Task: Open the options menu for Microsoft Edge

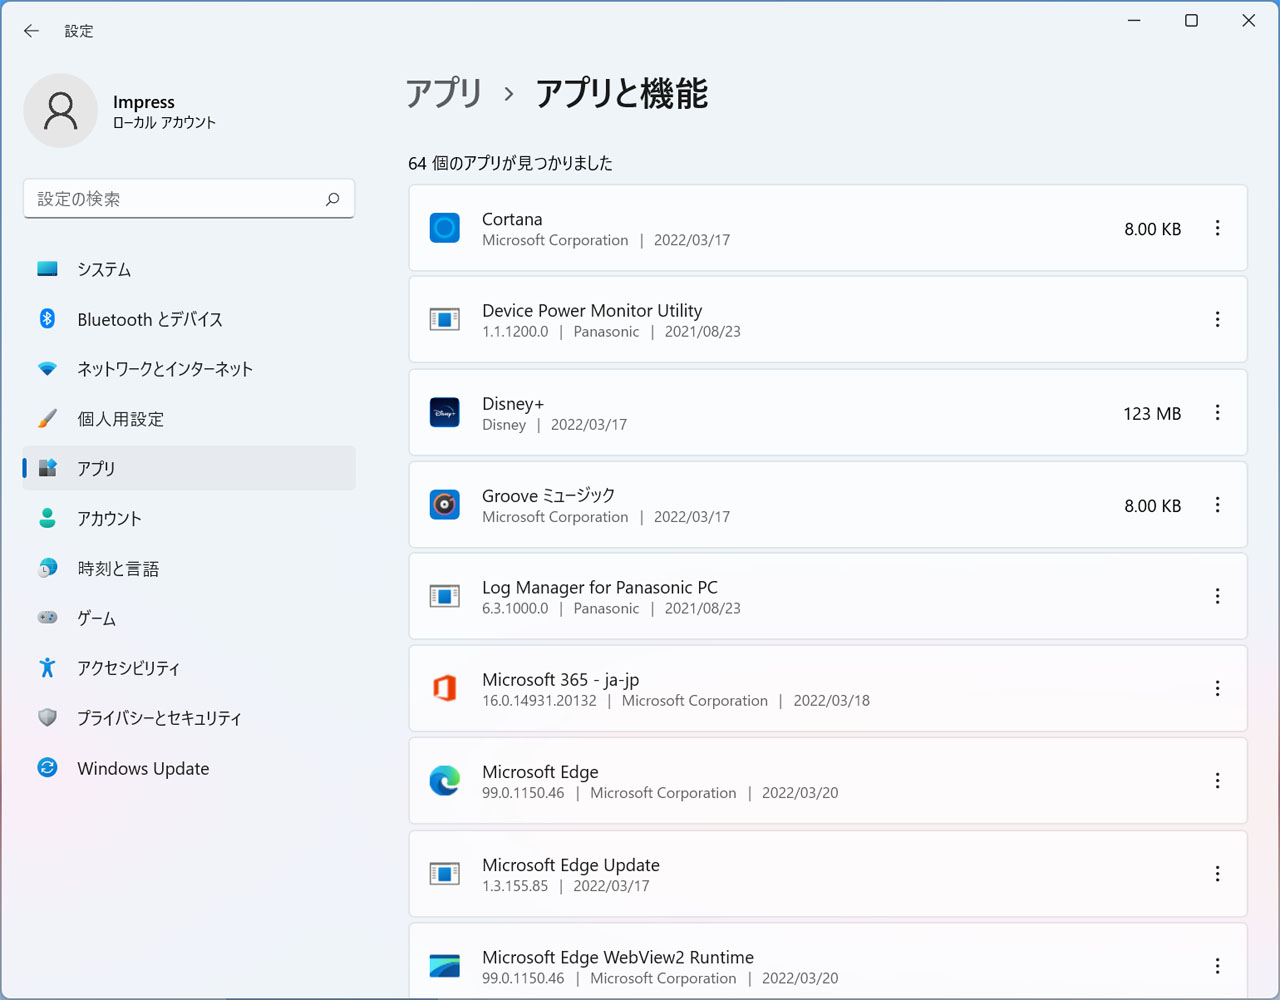Action: [1217, 780]
